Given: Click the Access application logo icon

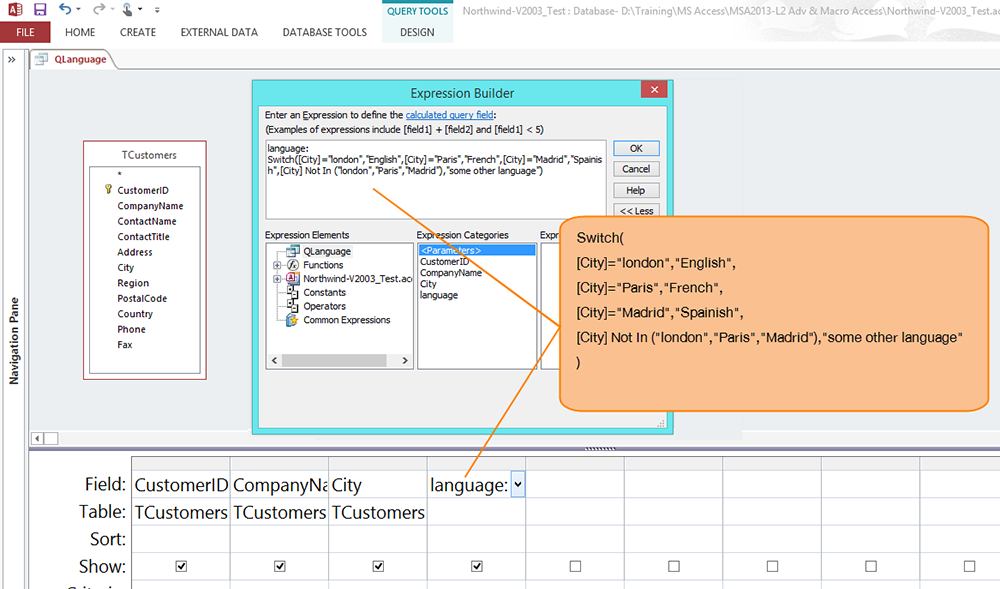Looking at the screenshot, I should [x=14, y=9].
